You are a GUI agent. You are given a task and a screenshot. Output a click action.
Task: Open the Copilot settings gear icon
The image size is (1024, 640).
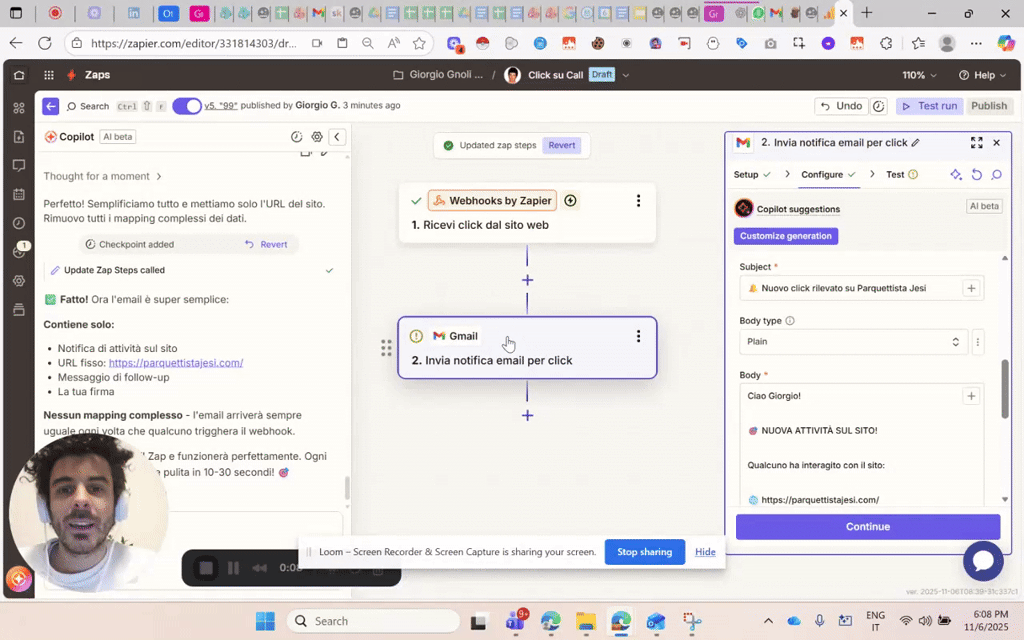click(317, 137)
